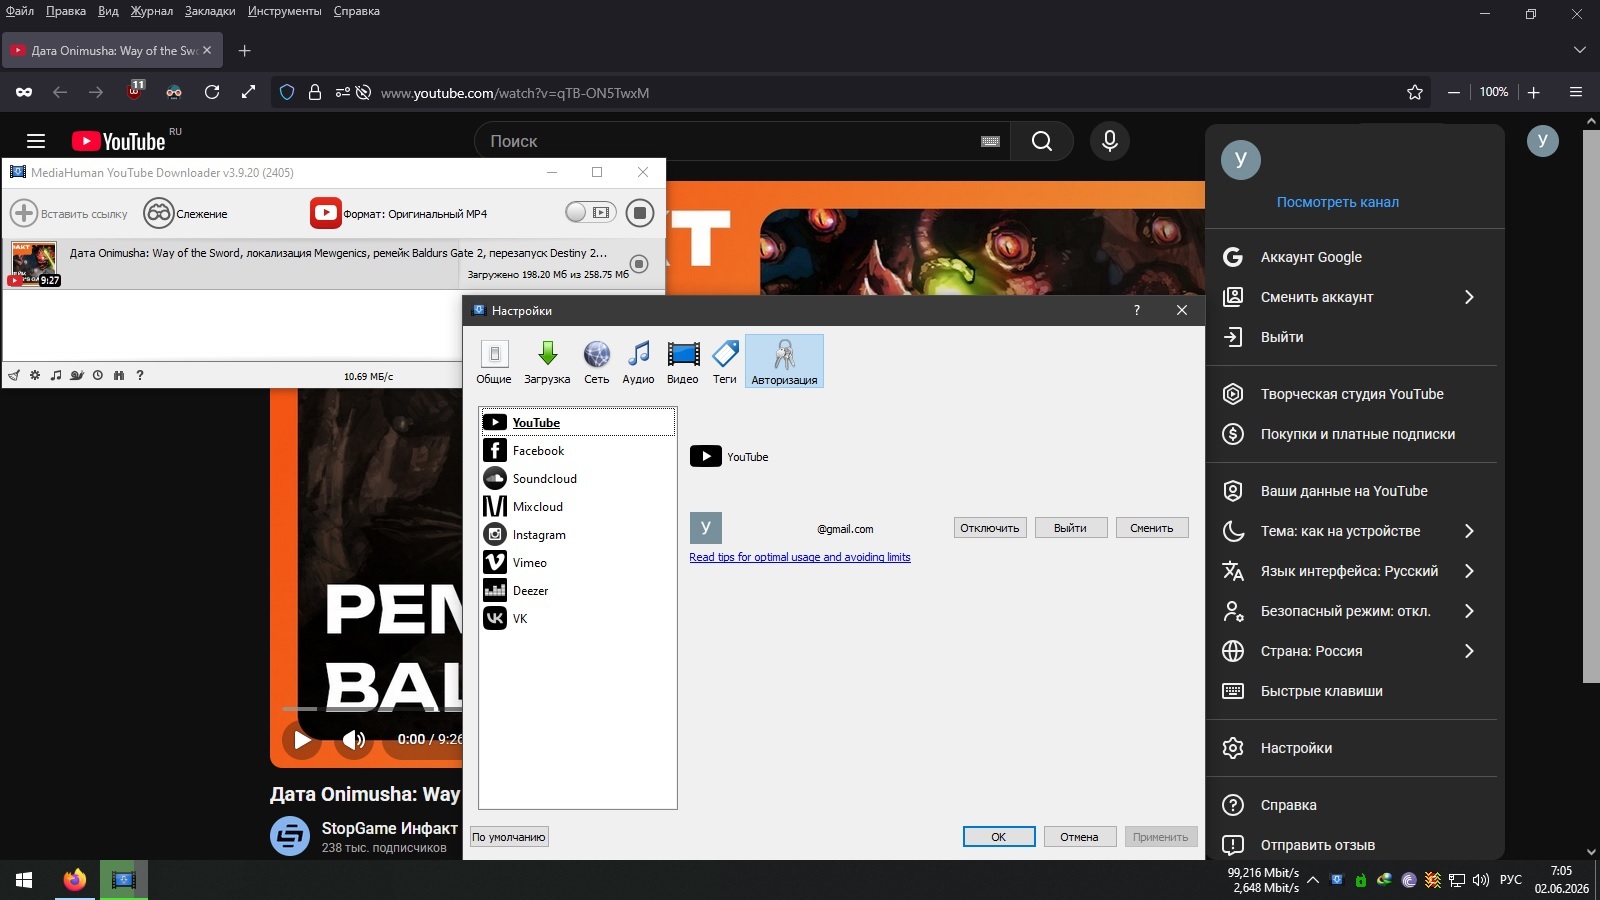Image resolution: width=1600 pixels, height=900 pixels.
Task: Stop all downloads with the toolbar stop button
Action: pos(640,212)
